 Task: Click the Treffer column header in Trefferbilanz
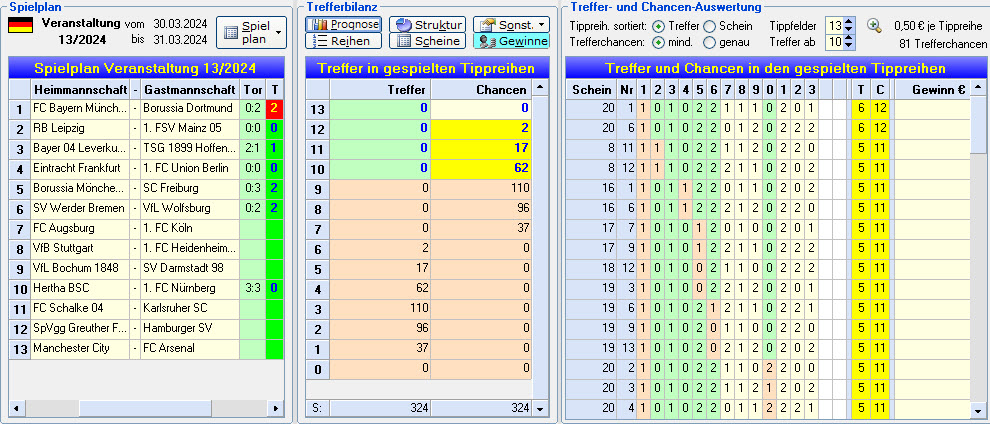coord(381,89)
